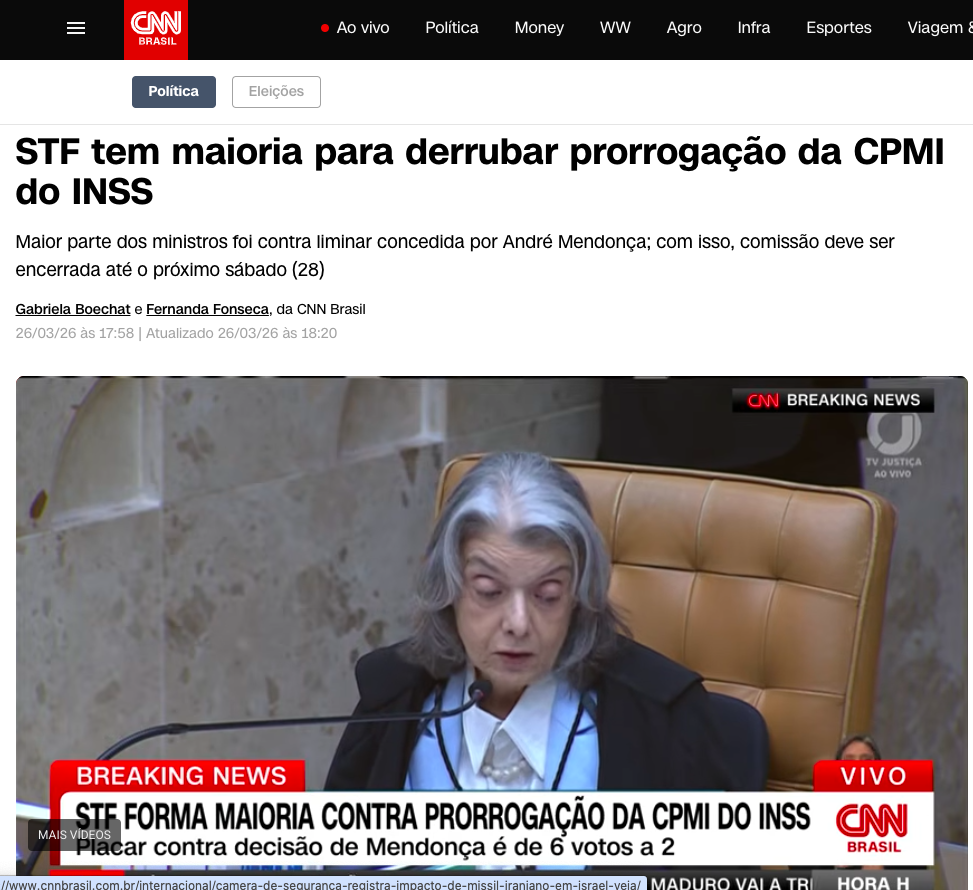The height and width of the screenshot is (890, 973).
Task: Click the CNN Brasil logo
Action: 156,30
